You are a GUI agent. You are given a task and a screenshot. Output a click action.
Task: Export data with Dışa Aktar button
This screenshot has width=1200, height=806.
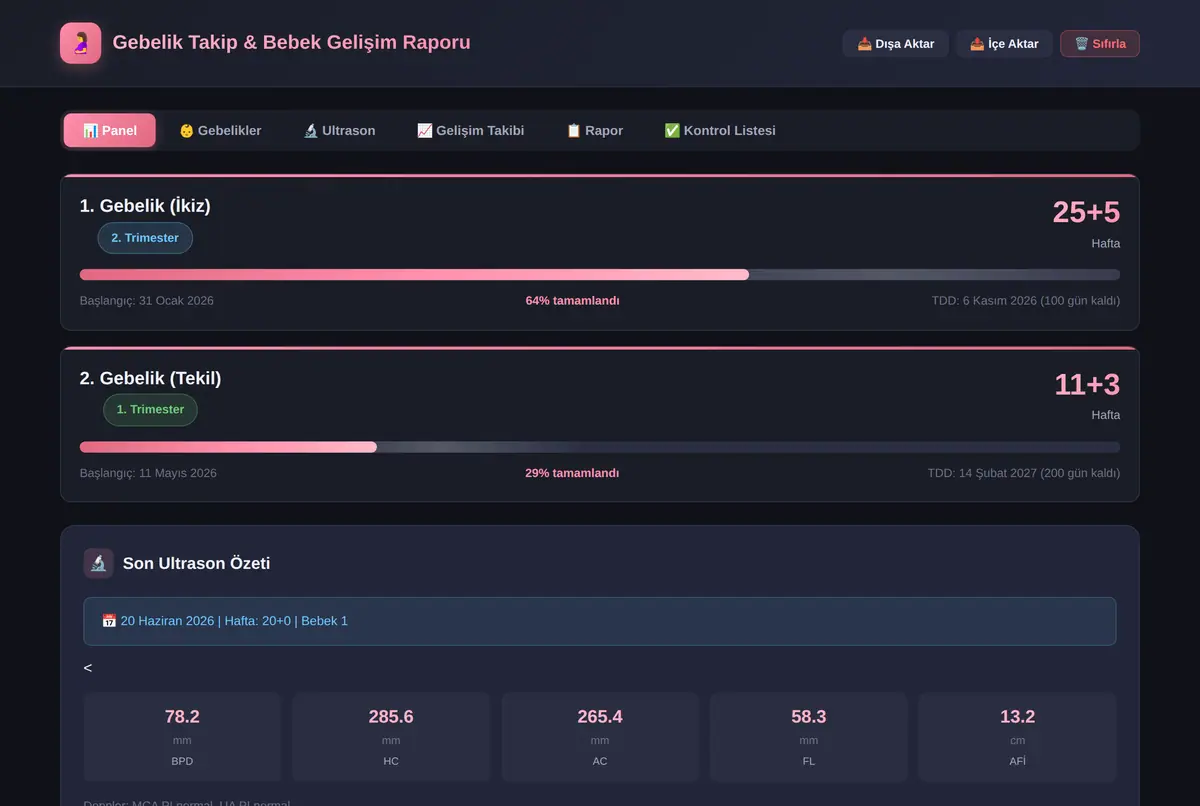point(896,44)
